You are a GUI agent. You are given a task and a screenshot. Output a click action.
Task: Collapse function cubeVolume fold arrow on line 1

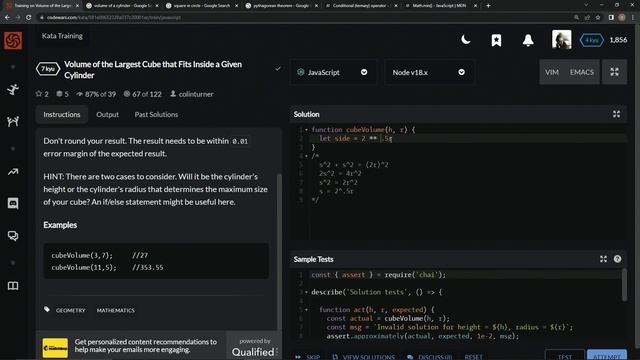[307, 130]
